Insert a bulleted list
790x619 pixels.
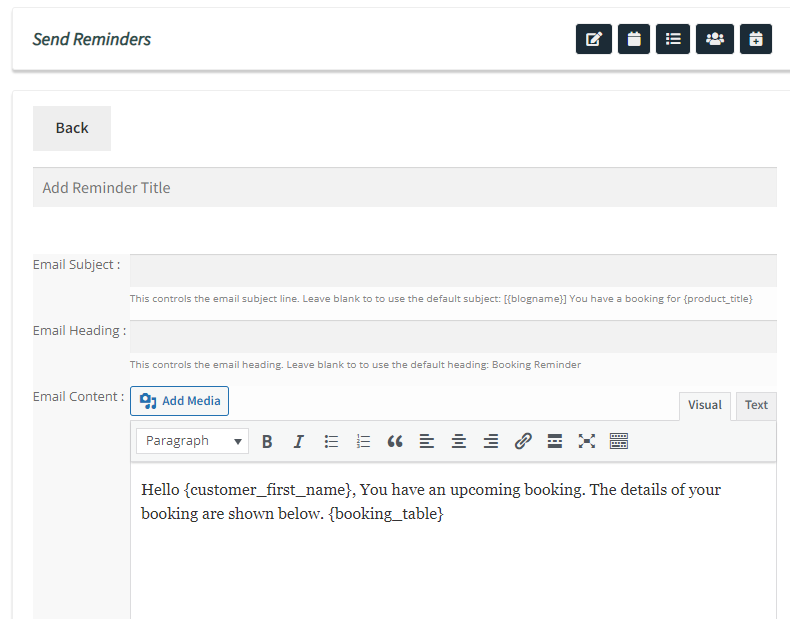[x=331, y=441]
